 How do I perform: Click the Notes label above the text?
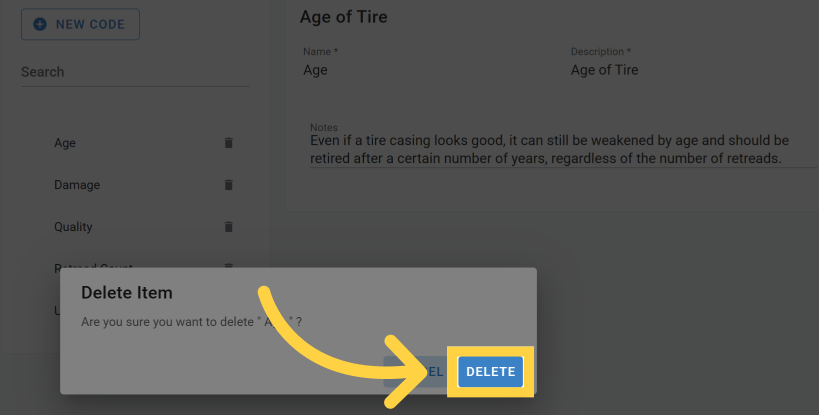coord(324,128)
